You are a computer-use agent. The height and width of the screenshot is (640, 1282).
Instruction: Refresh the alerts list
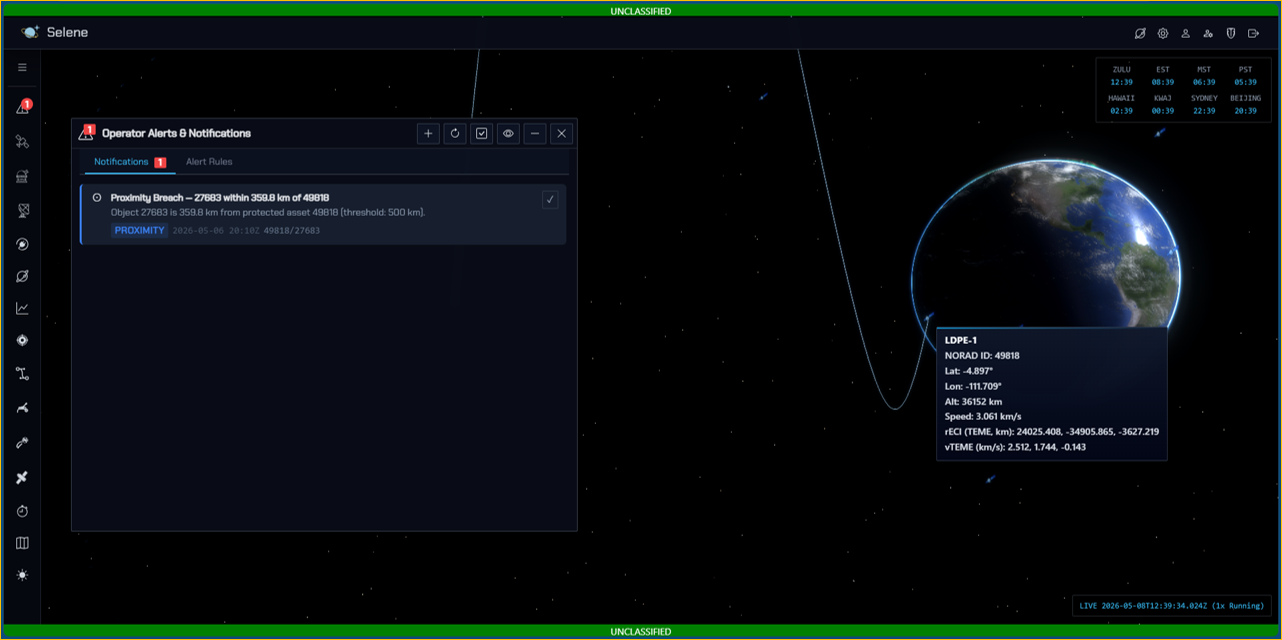click(455, 133)
